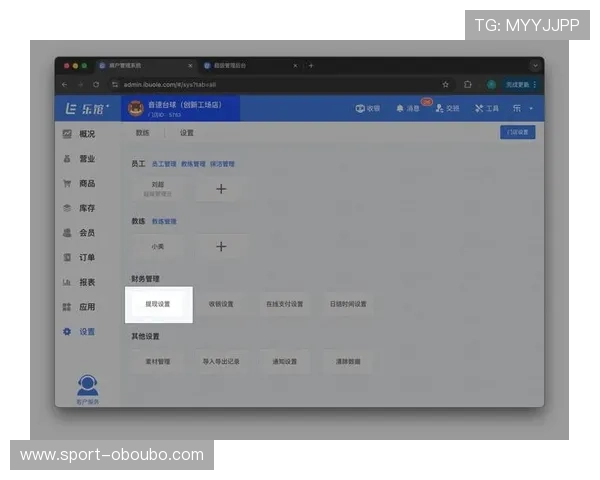Open 营业 business section in sidebar
Image resolution: width=600 pixels, height=480 pixels.
(79, 158)
